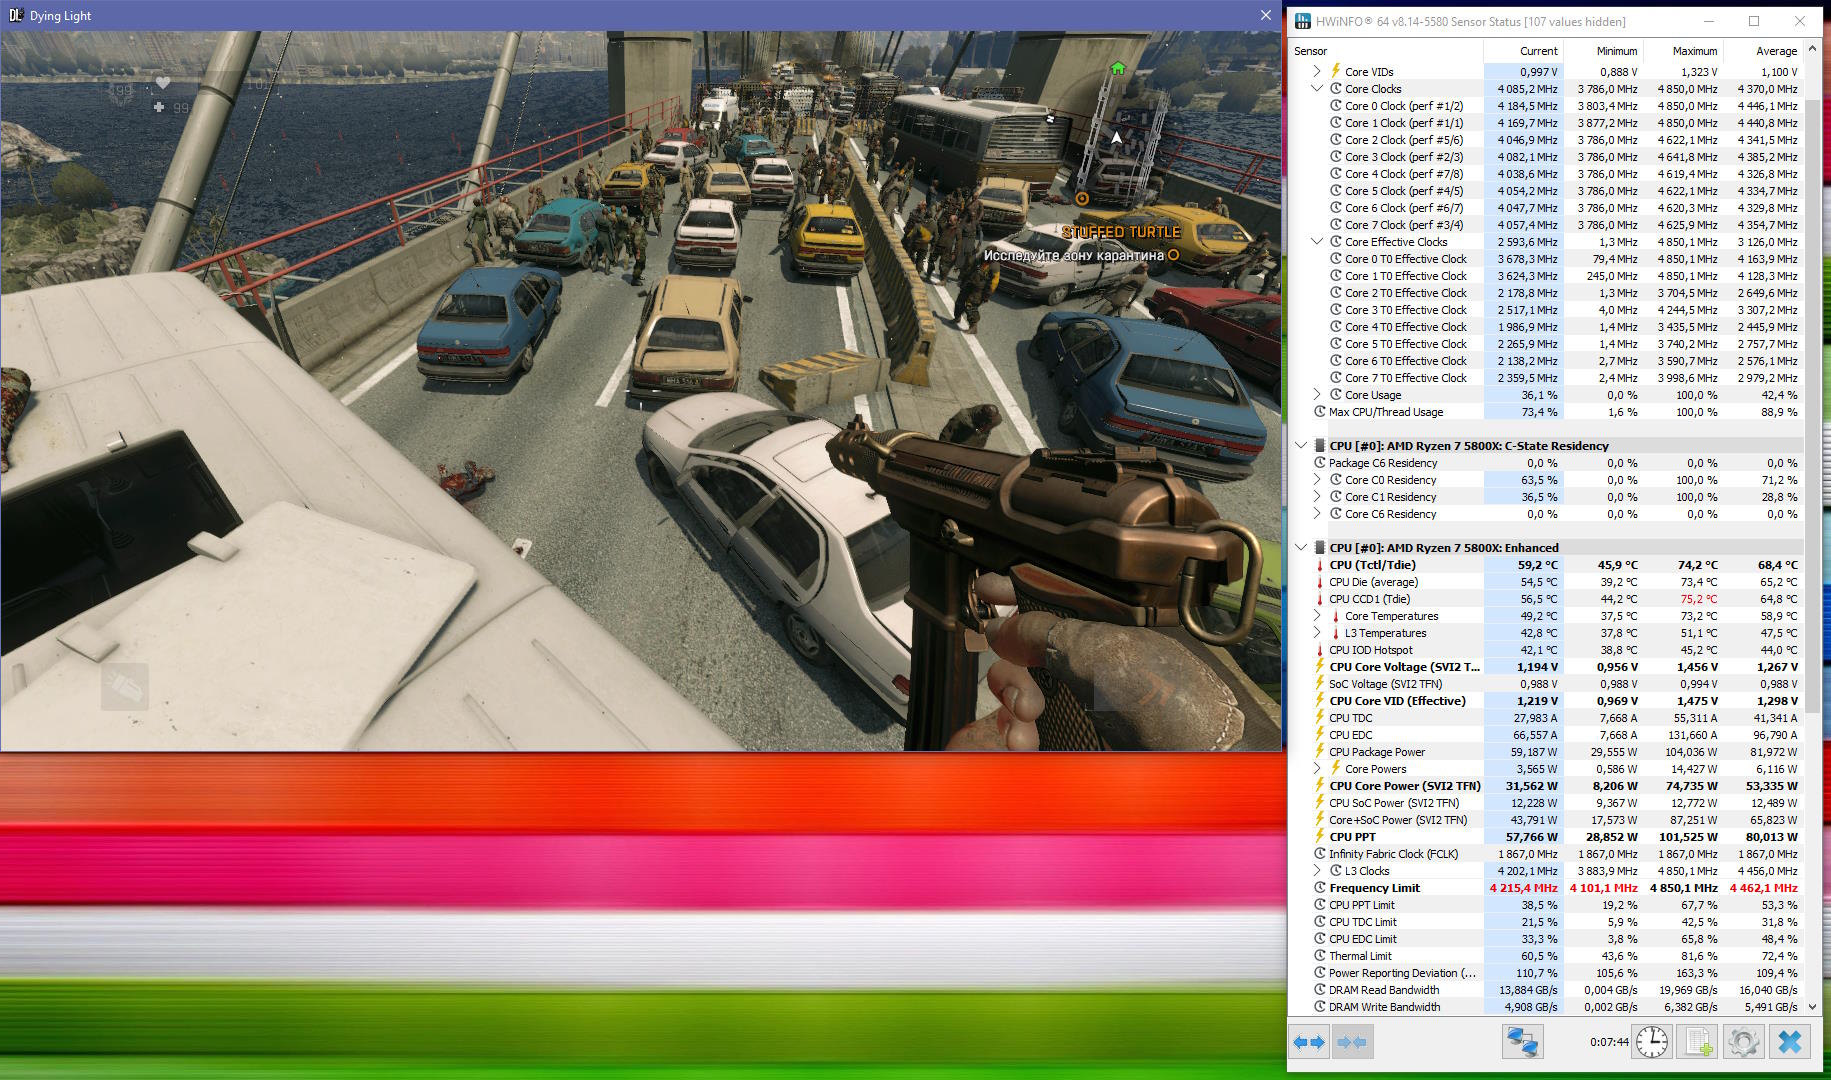Image resolution: width=1831 pixels, height=1080 pixels.
Task: Expand the Core Powers row
Action: (x=1317, y=769)
